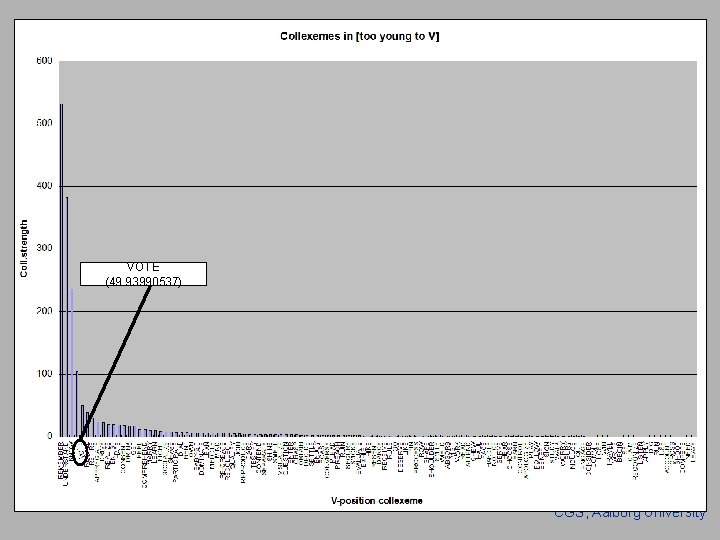Image resolution: width=720 pixels, height=540 pixels.
Task: Click the light-purple third bar
Action: [72, 363]
